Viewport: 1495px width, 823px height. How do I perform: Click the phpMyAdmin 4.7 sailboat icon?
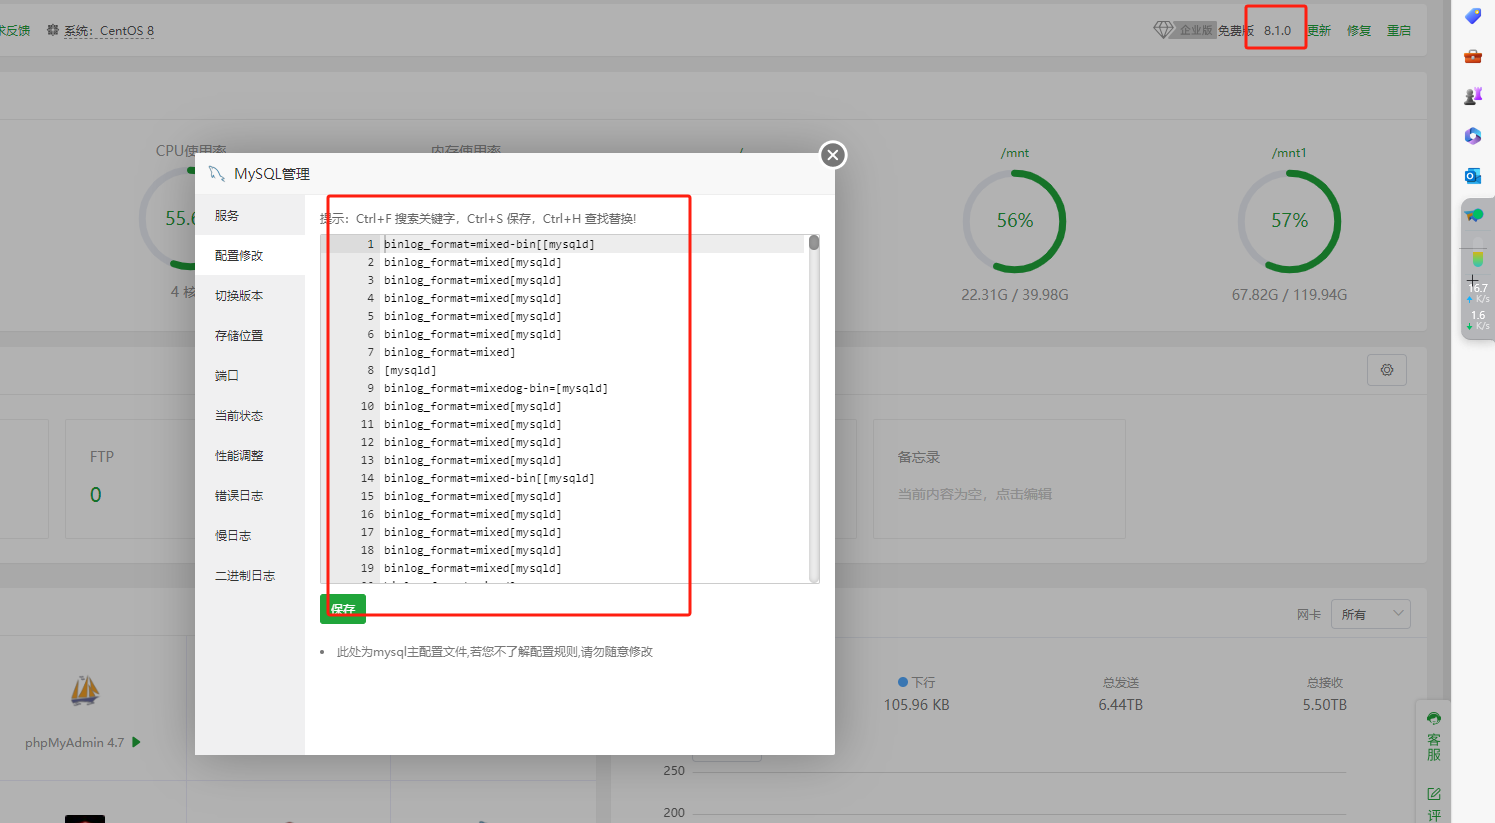85,690
